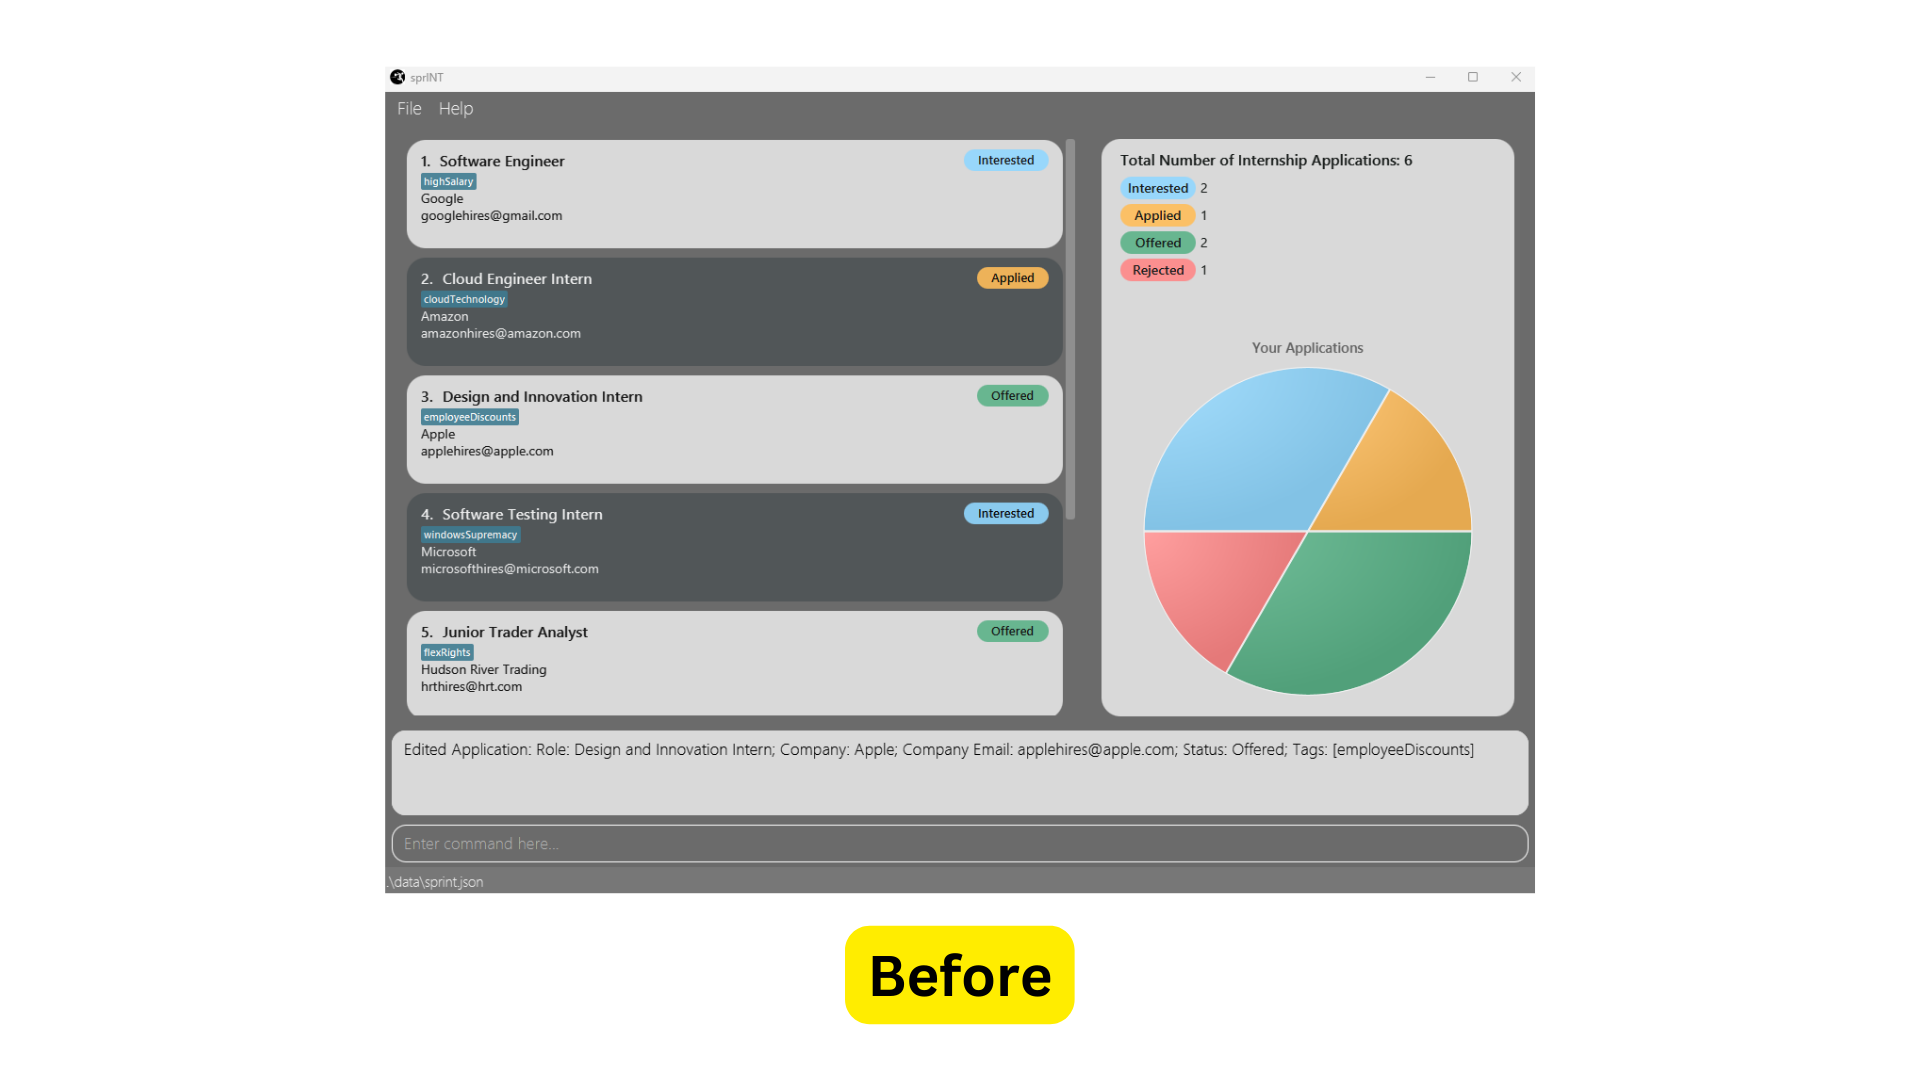
Task: Click the cloudTechnology tag on Cloud Engineer Intern
Action: tap(463, 298)
